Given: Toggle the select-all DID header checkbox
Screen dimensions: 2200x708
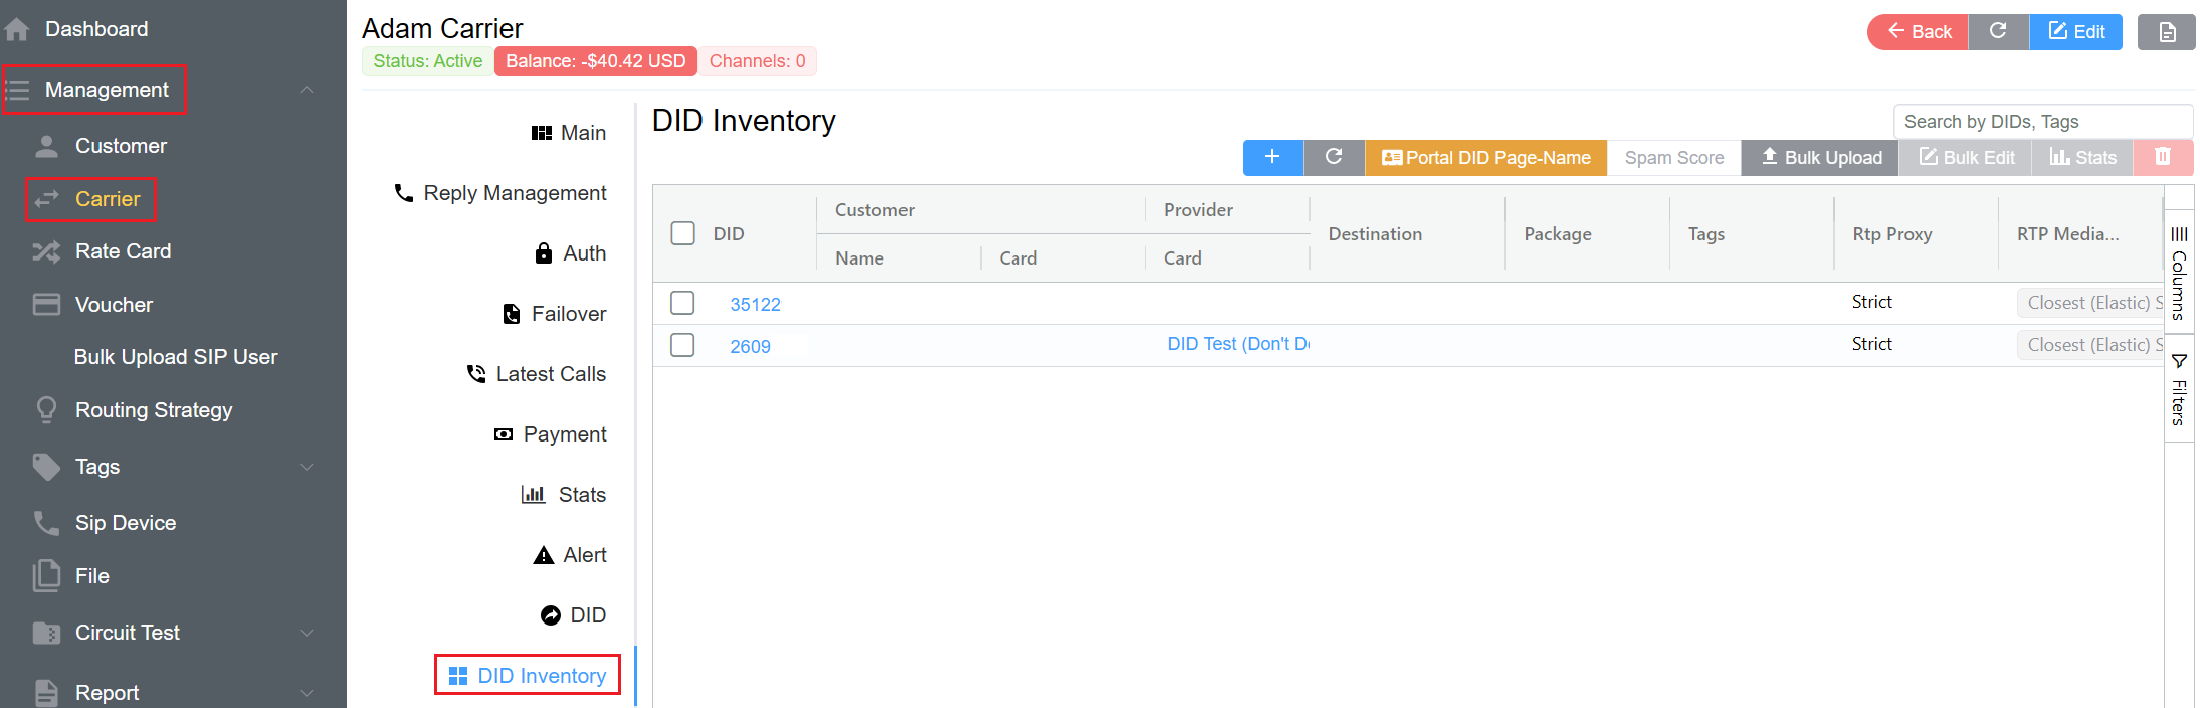Looking at the screenshot, I should 682,233.
